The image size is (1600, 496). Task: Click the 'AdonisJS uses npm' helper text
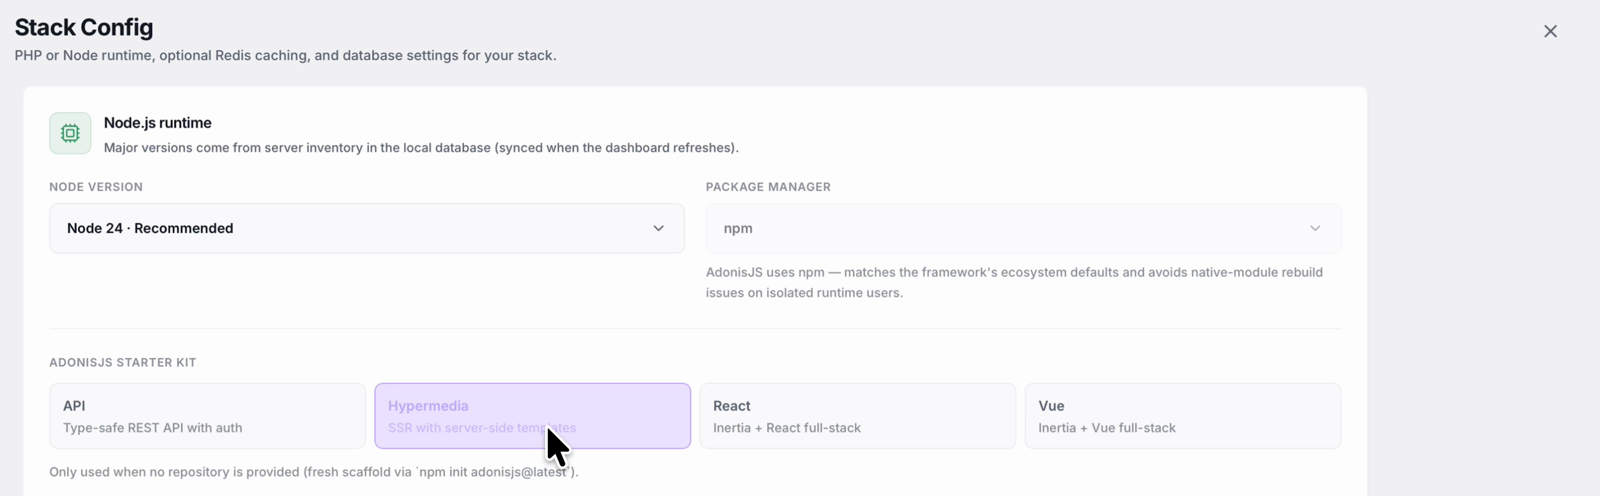[1014, 282]
